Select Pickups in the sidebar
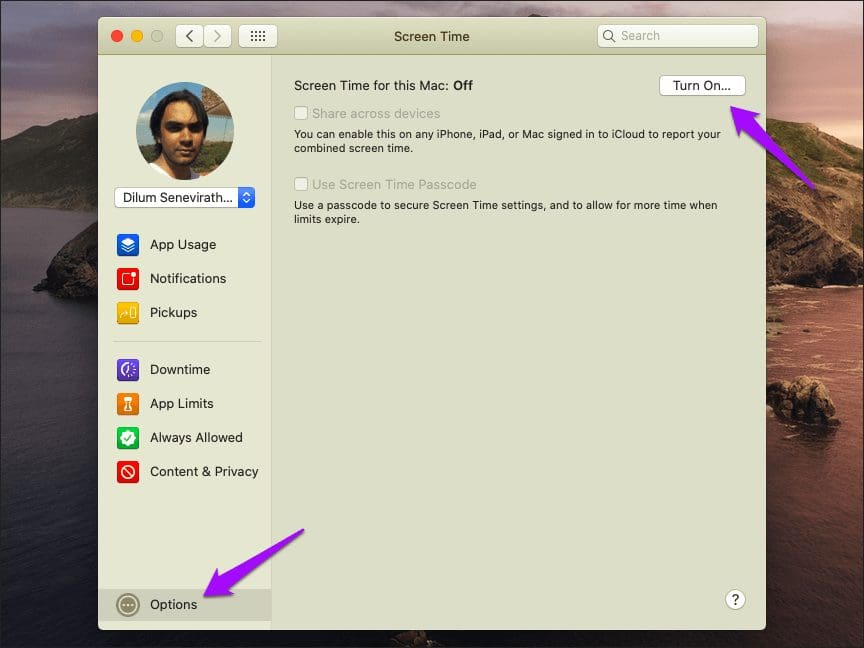864x648 pixels. coord(174,313)
